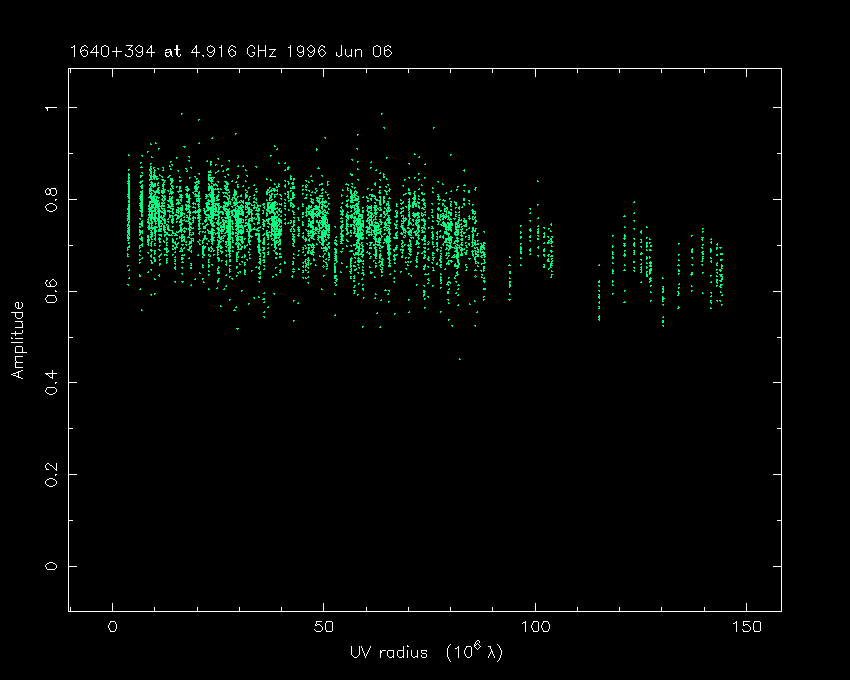
Task: Click the x-axis tick label 50
Action: [x=323, y=628]
